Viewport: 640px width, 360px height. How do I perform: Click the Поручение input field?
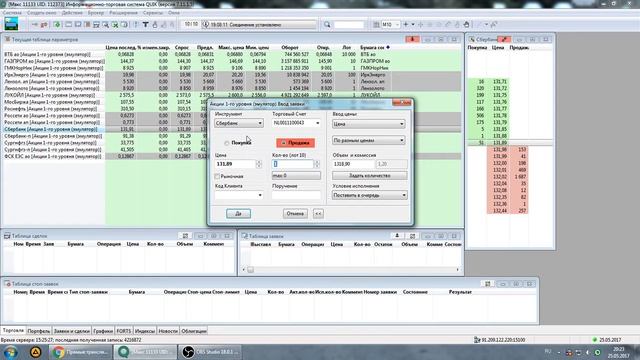click(296, 195)
